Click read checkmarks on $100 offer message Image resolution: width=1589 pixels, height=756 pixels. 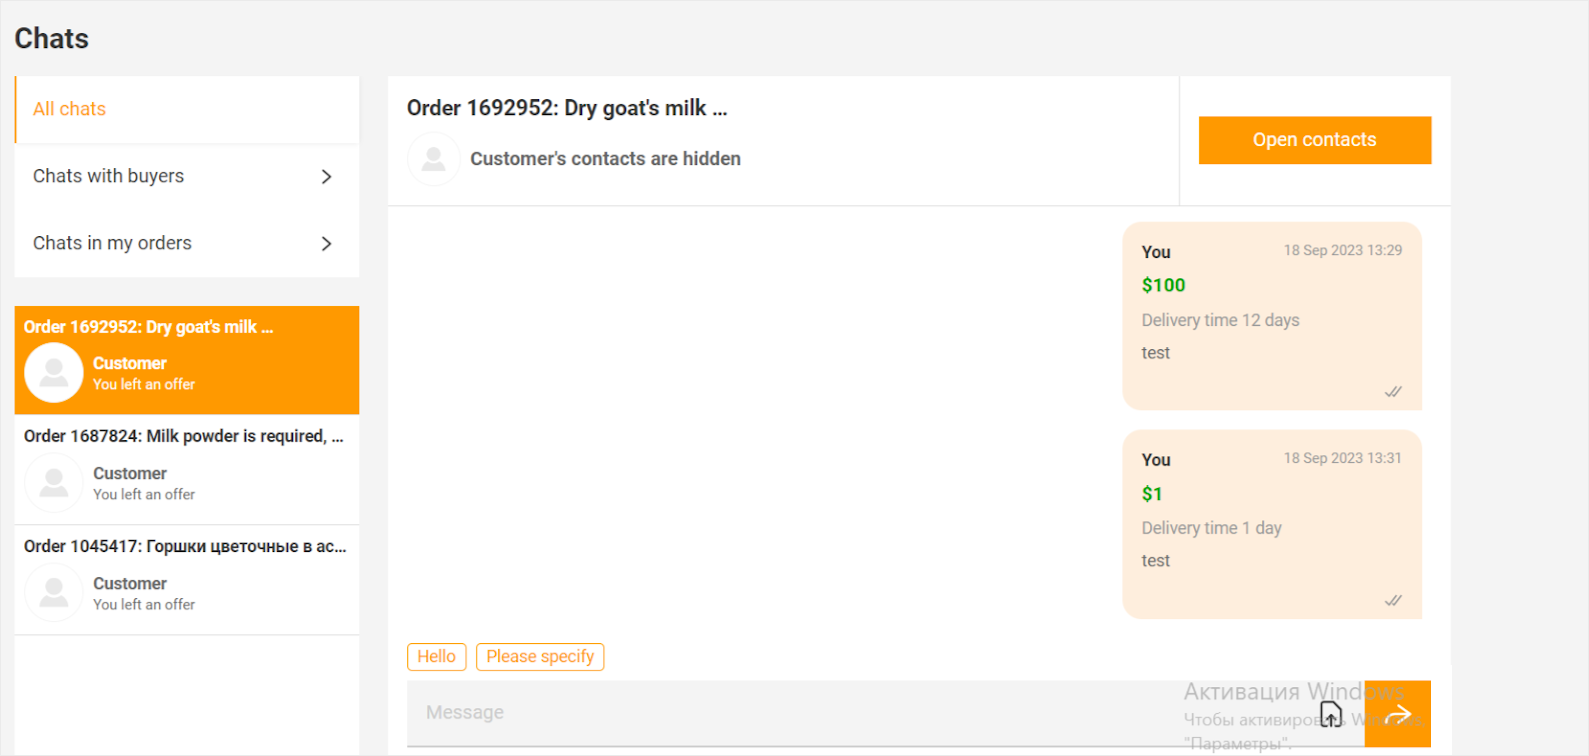(x=1393, y=392)
